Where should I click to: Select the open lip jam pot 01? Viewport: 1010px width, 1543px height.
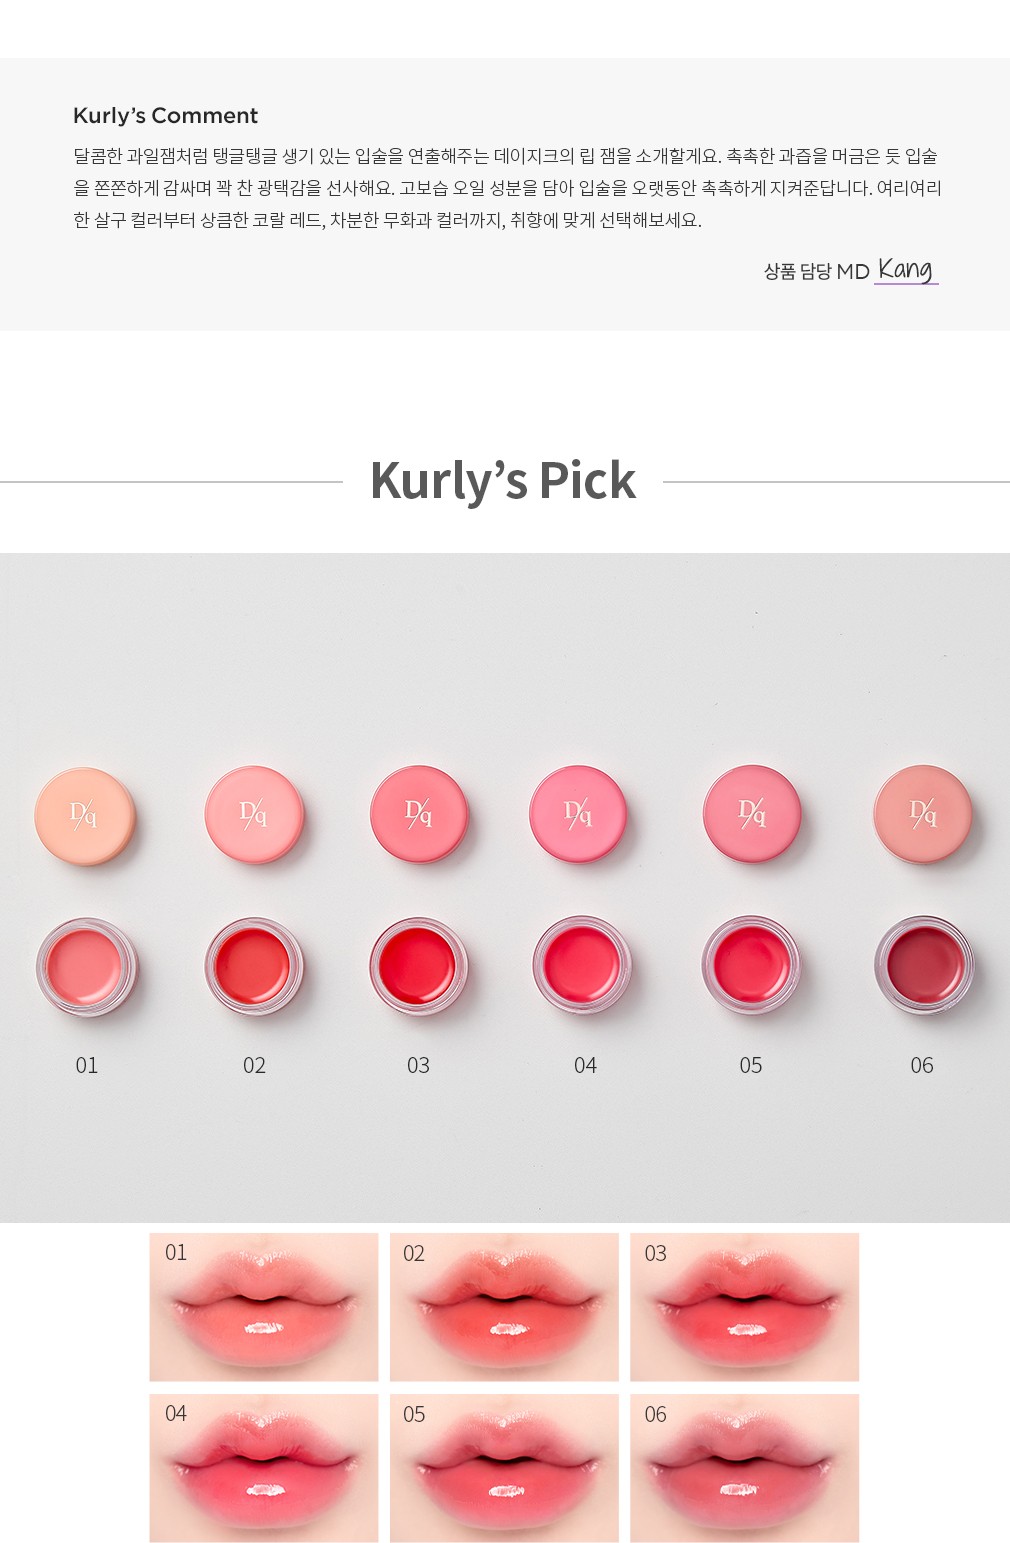point(86,967)
